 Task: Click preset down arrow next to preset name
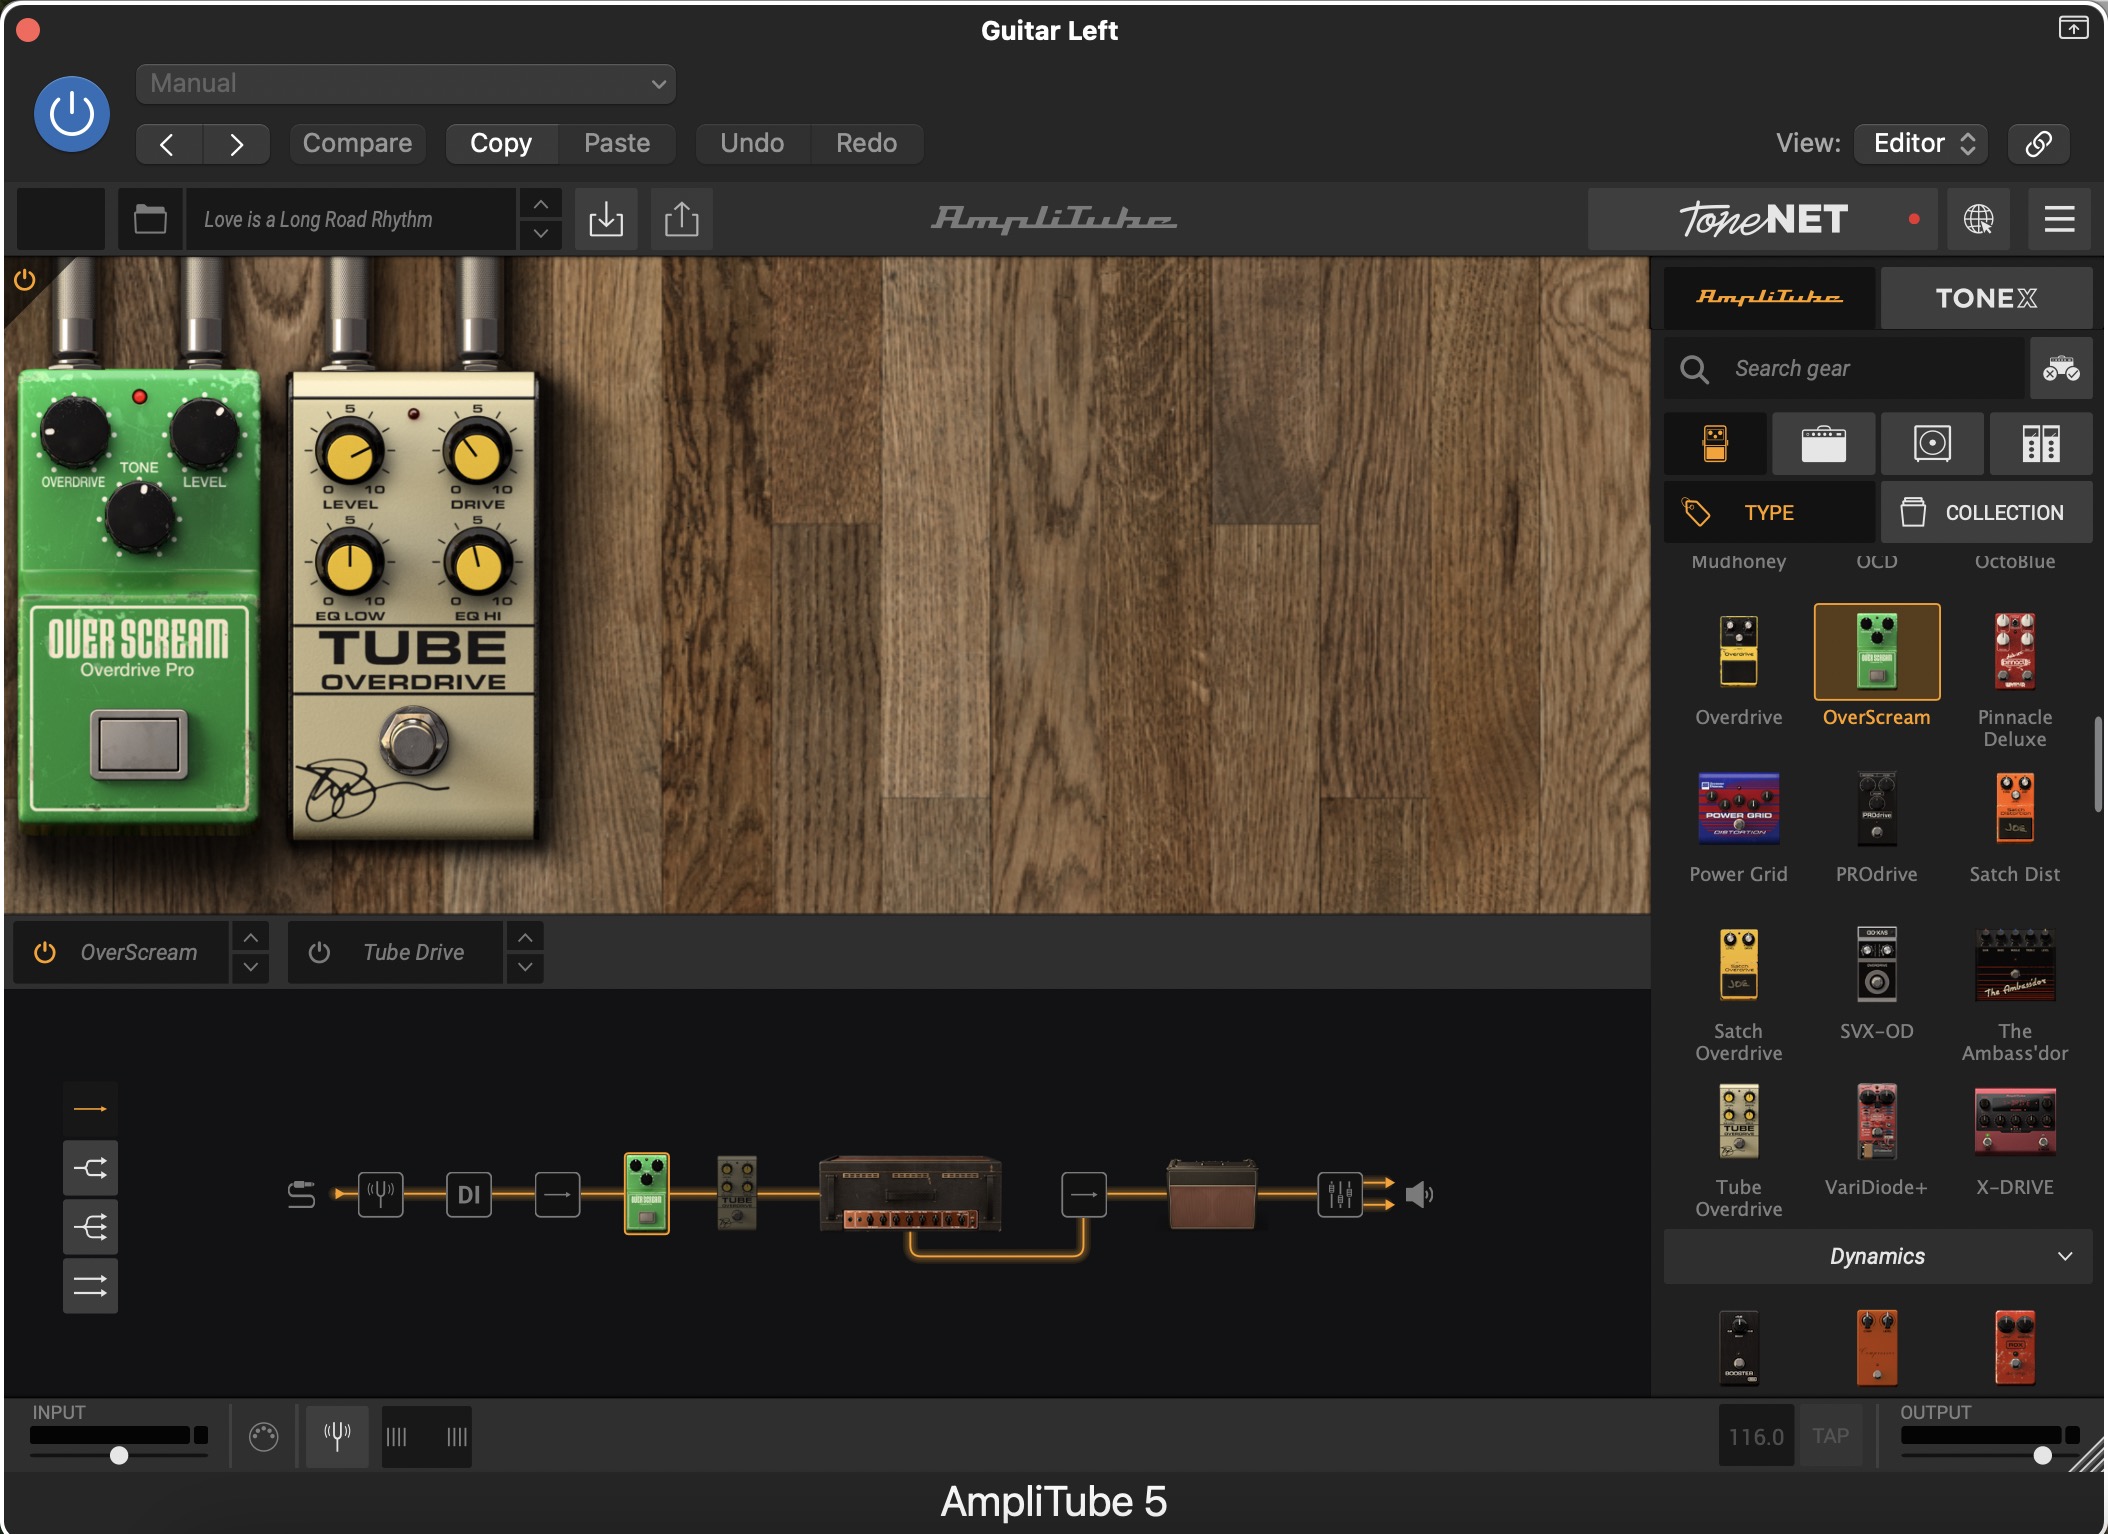541,234
